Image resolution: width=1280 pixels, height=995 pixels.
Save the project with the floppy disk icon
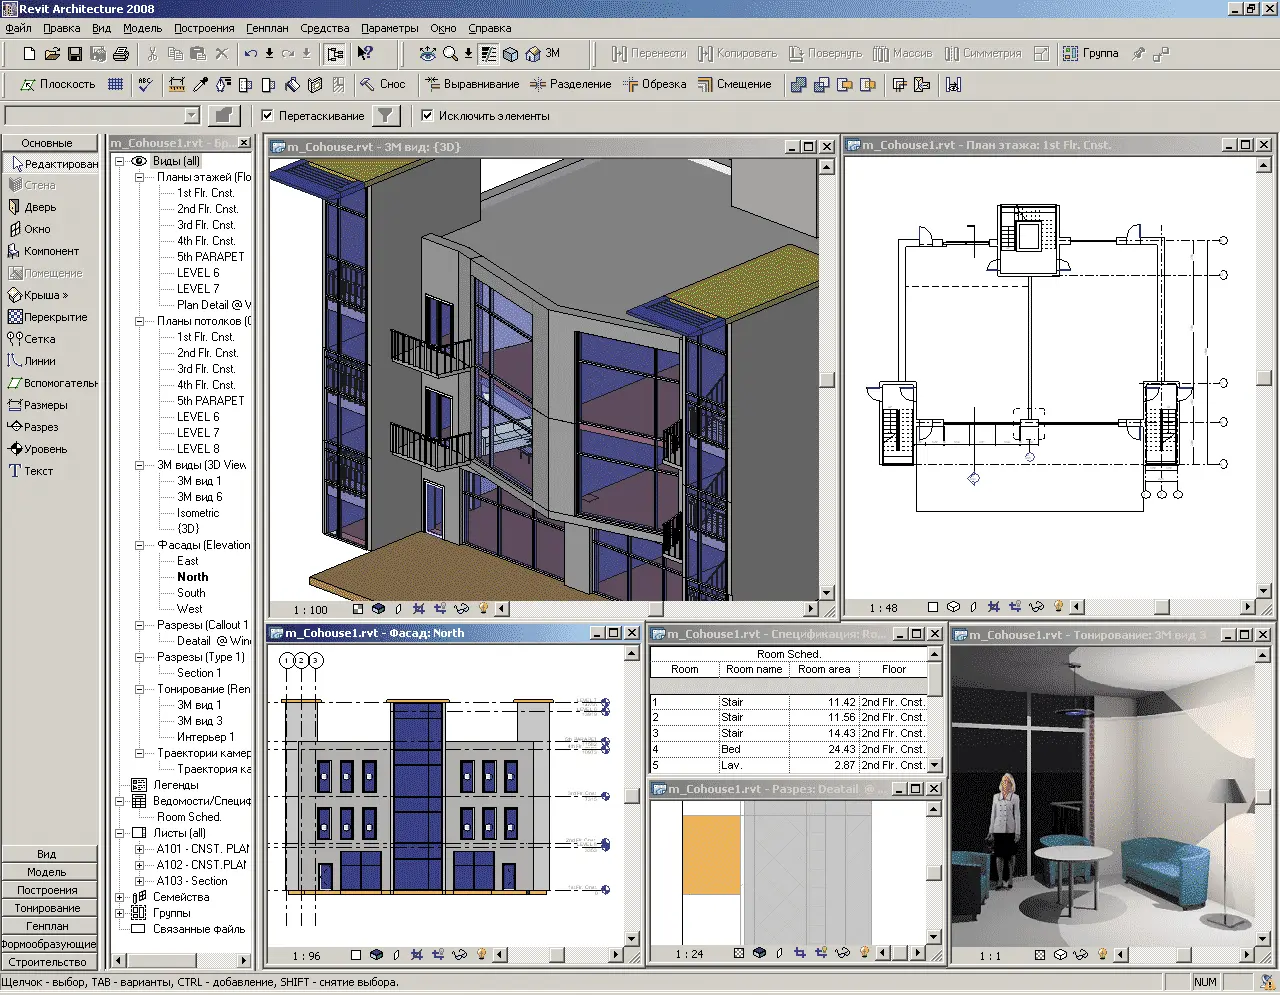(75, 54)
